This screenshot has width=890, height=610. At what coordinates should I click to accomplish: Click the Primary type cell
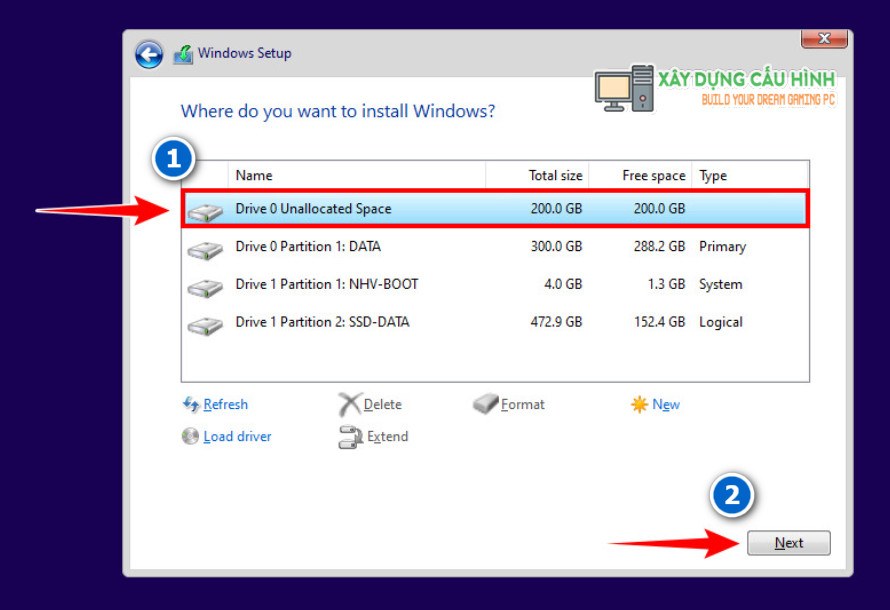click(723, 247)
